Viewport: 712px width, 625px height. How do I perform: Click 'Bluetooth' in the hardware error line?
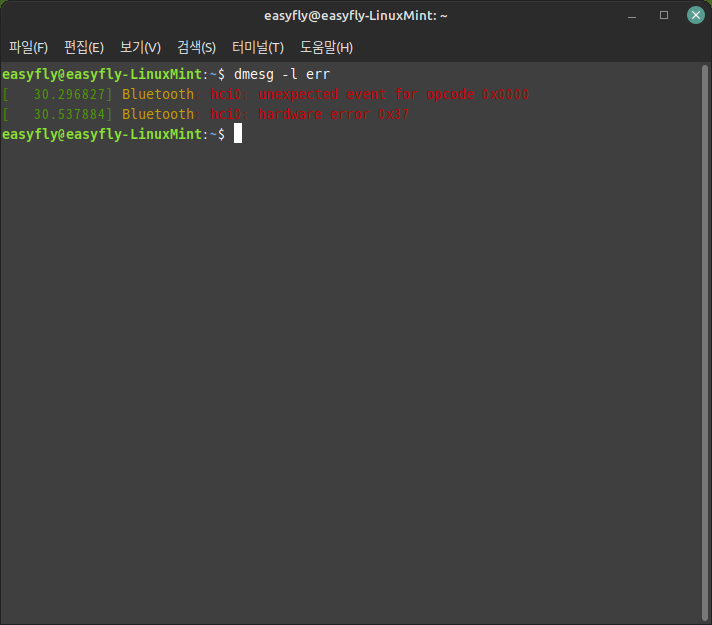coord(158,114)
